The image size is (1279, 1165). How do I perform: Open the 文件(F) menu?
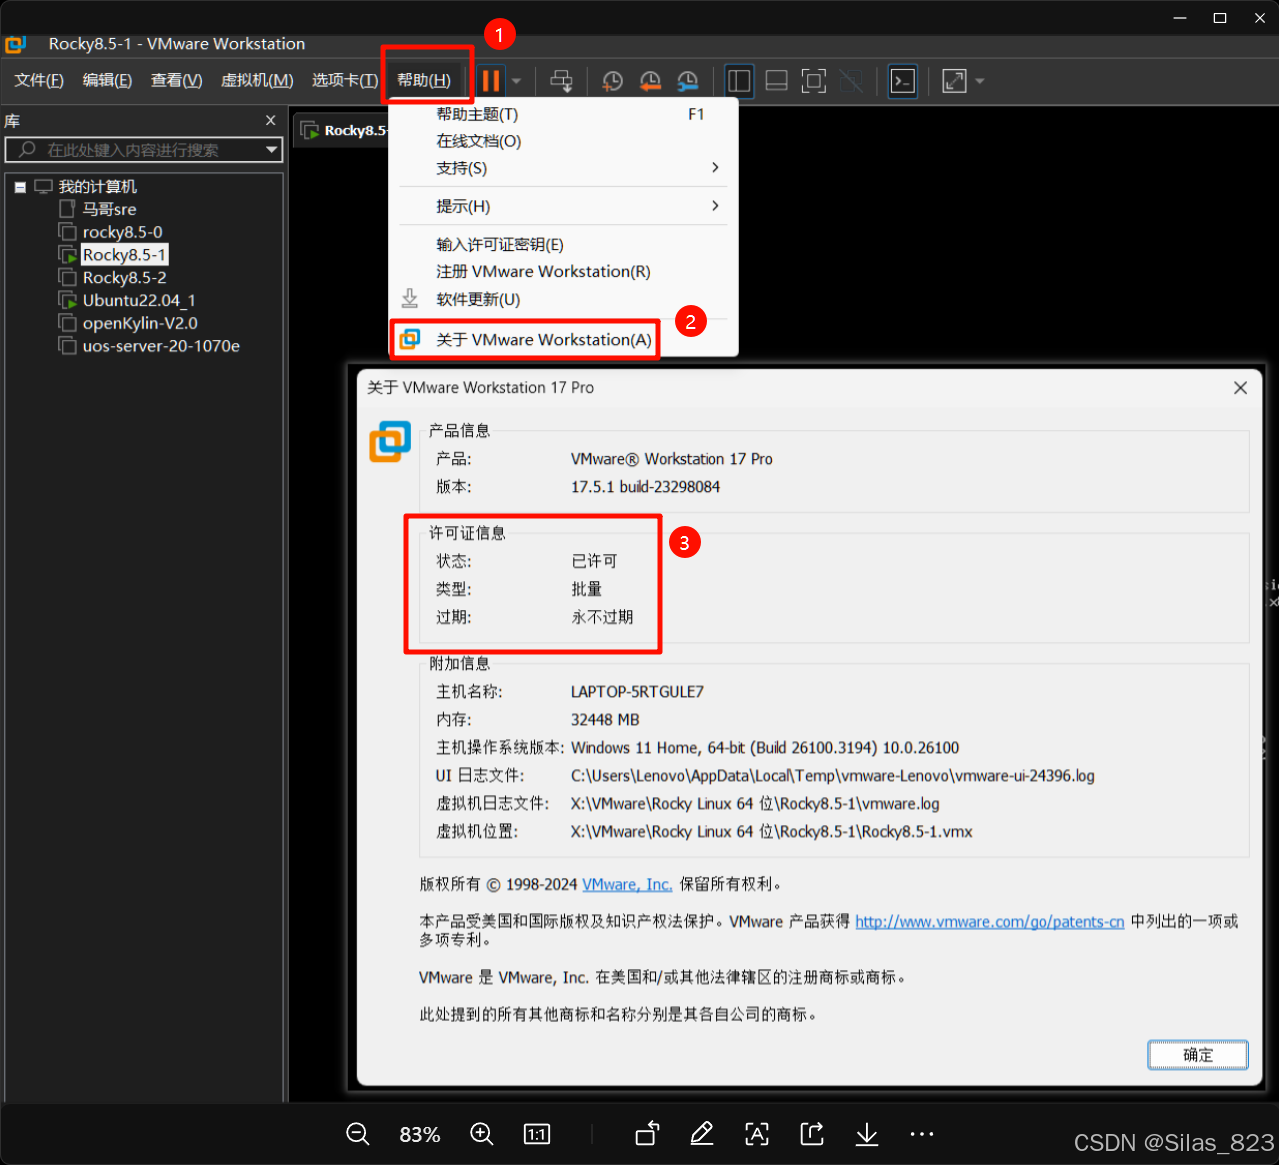pos(39,80)
